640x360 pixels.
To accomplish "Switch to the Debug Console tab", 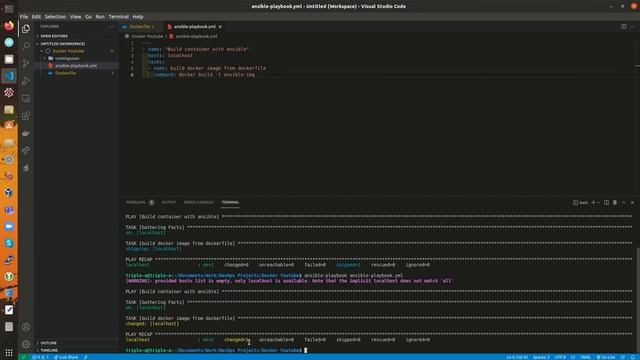I will [198, 202].
